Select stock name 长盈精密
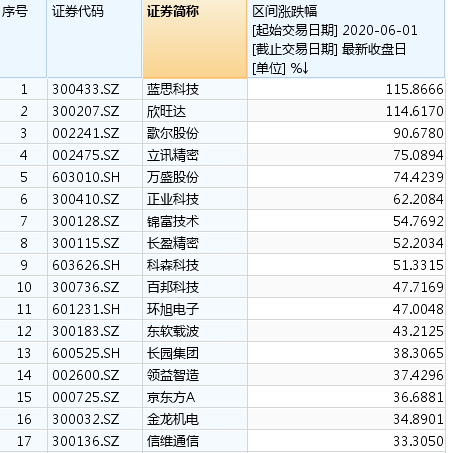 pos(173,243)
